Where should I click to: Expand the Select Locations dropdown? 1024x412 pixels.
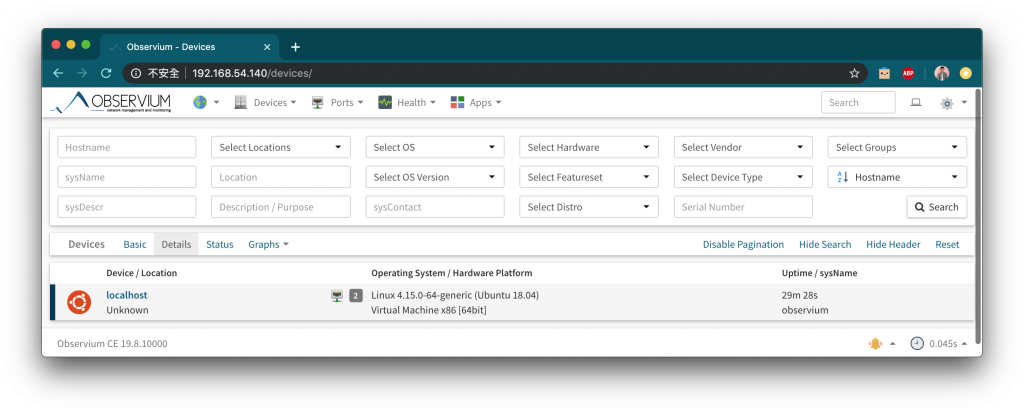point(281,148)
